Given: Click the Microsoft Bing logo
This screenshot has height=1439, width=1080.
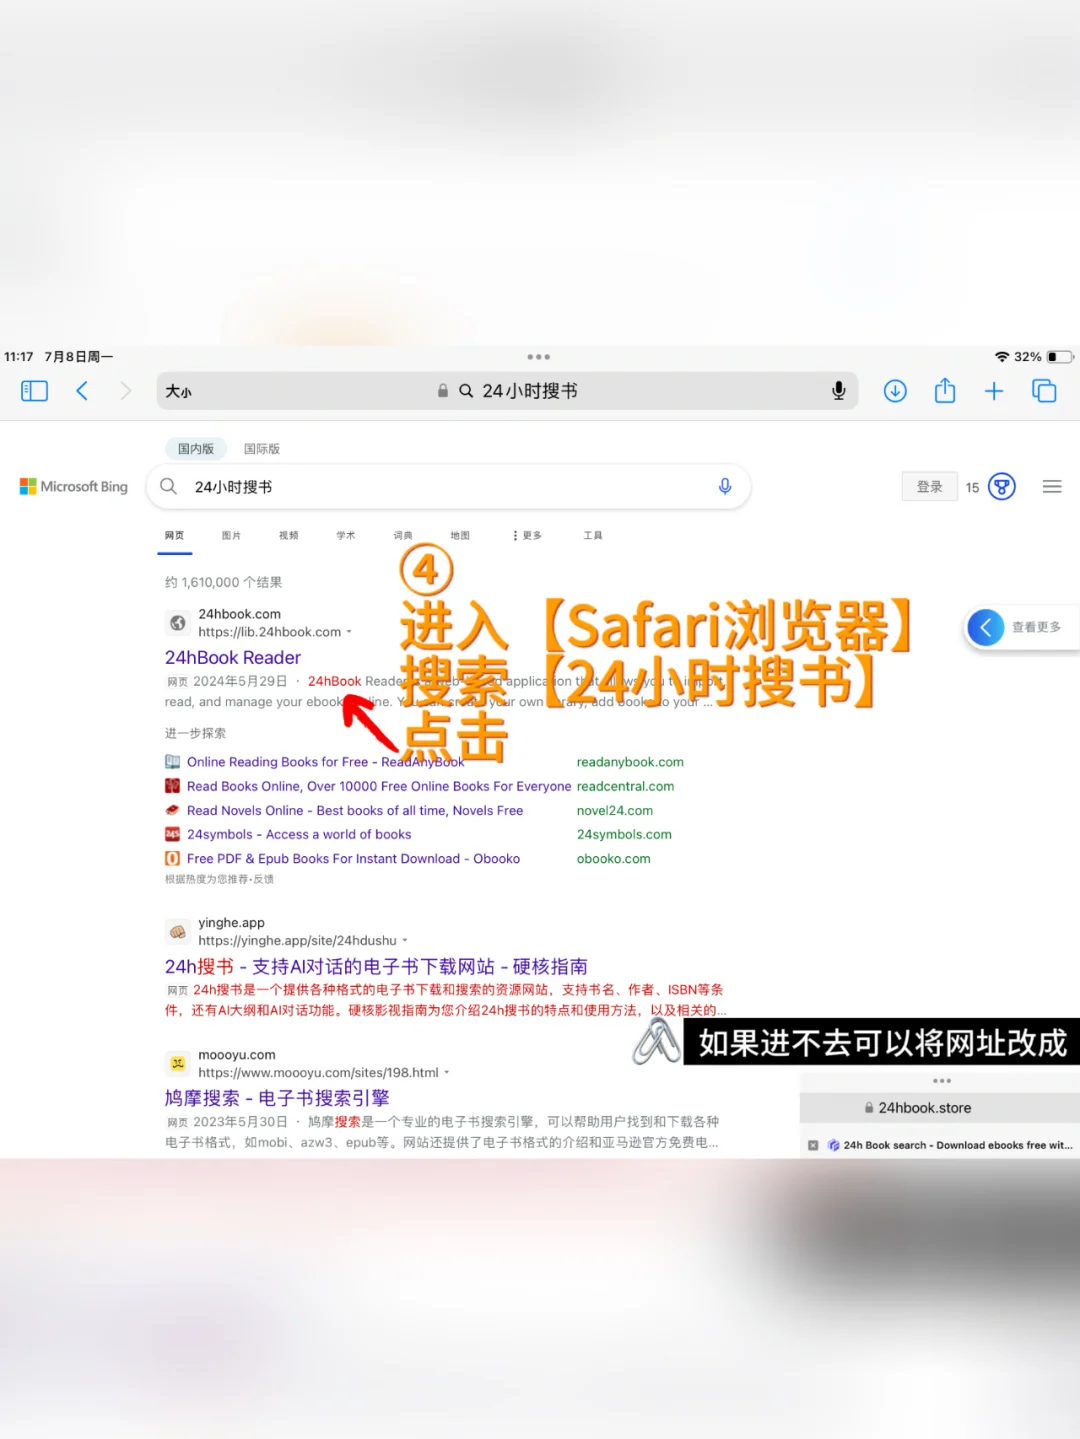Looking at the screenshot, I should coord(74,487).
